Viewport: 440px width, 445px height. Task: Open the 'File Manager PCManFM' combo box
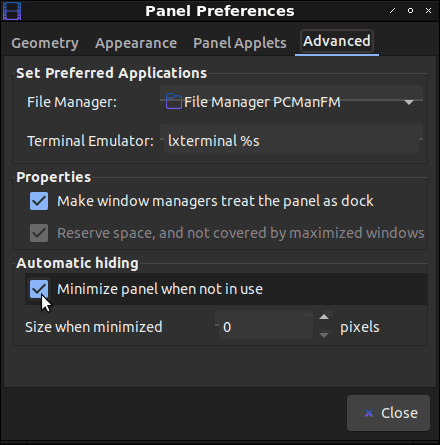[292, 102]
